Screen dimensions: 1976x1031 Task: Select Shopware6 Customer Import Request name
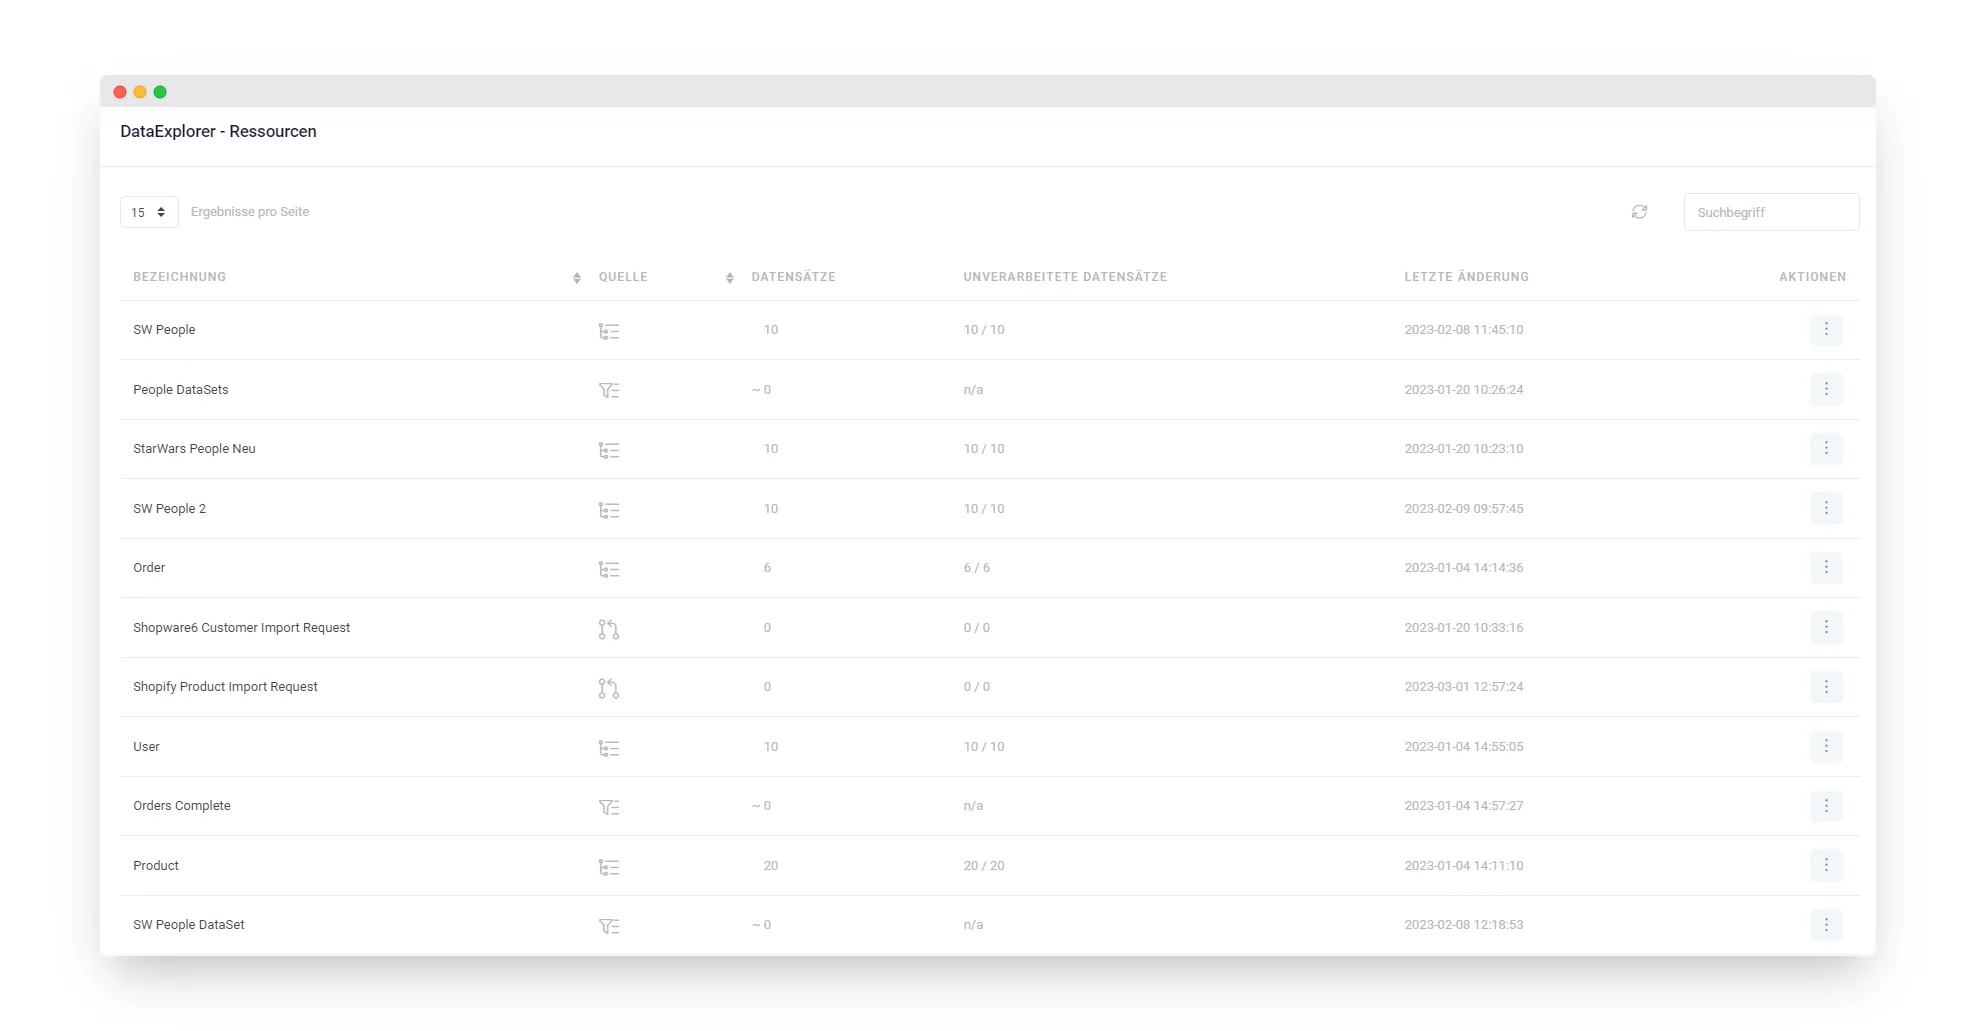242,628
